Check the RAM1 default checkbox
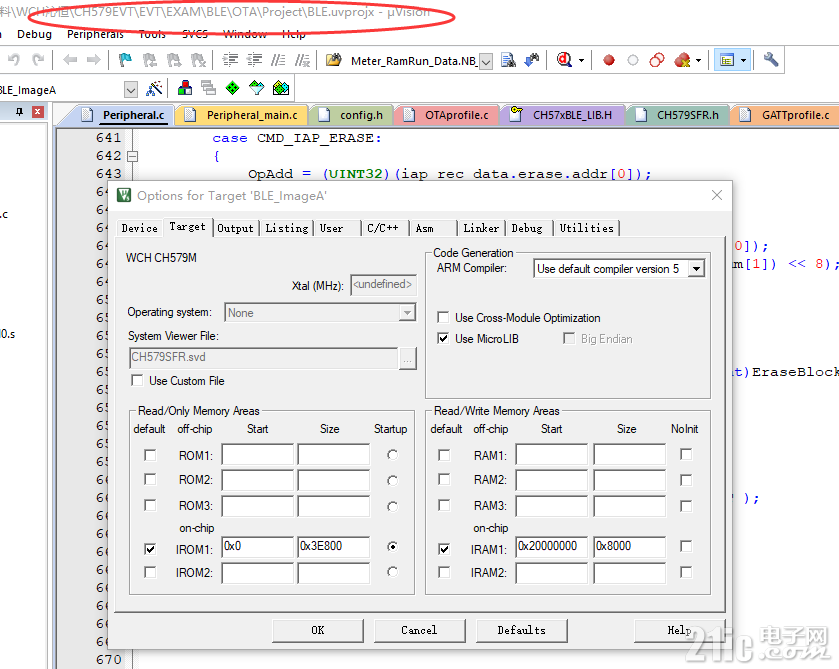Image resolution: width=839 pixels, height=669 pixels. coord(444,455)
